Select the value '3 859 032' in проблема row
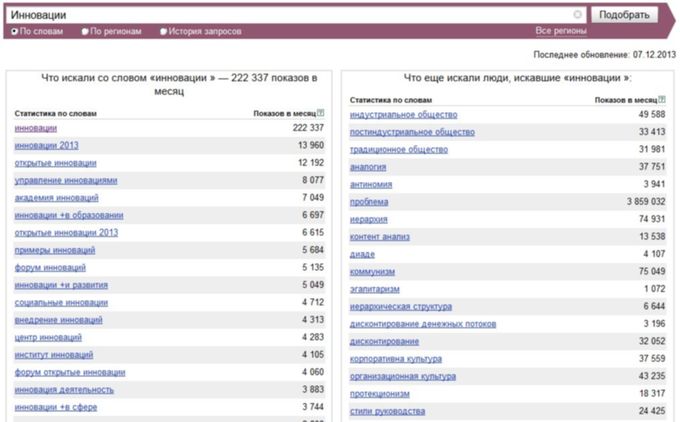This screenshot has height=422, width=680. 646,202
